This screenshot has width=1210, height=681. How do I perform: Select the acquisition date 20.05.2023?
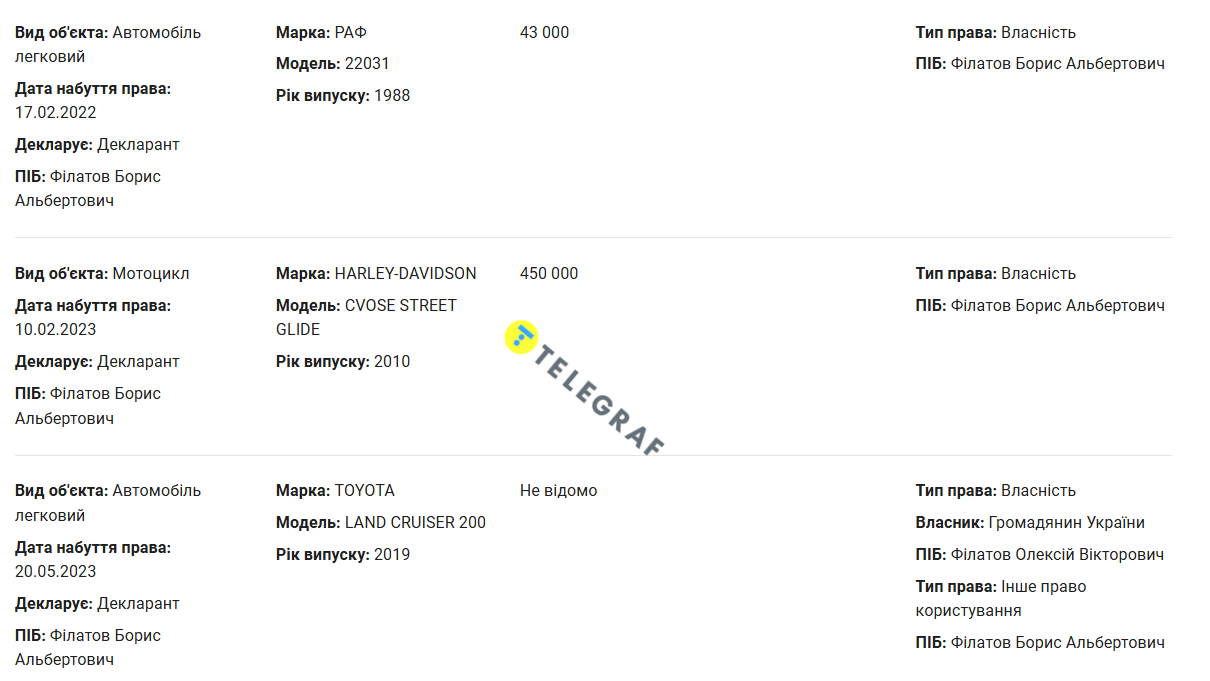point(56,572)
